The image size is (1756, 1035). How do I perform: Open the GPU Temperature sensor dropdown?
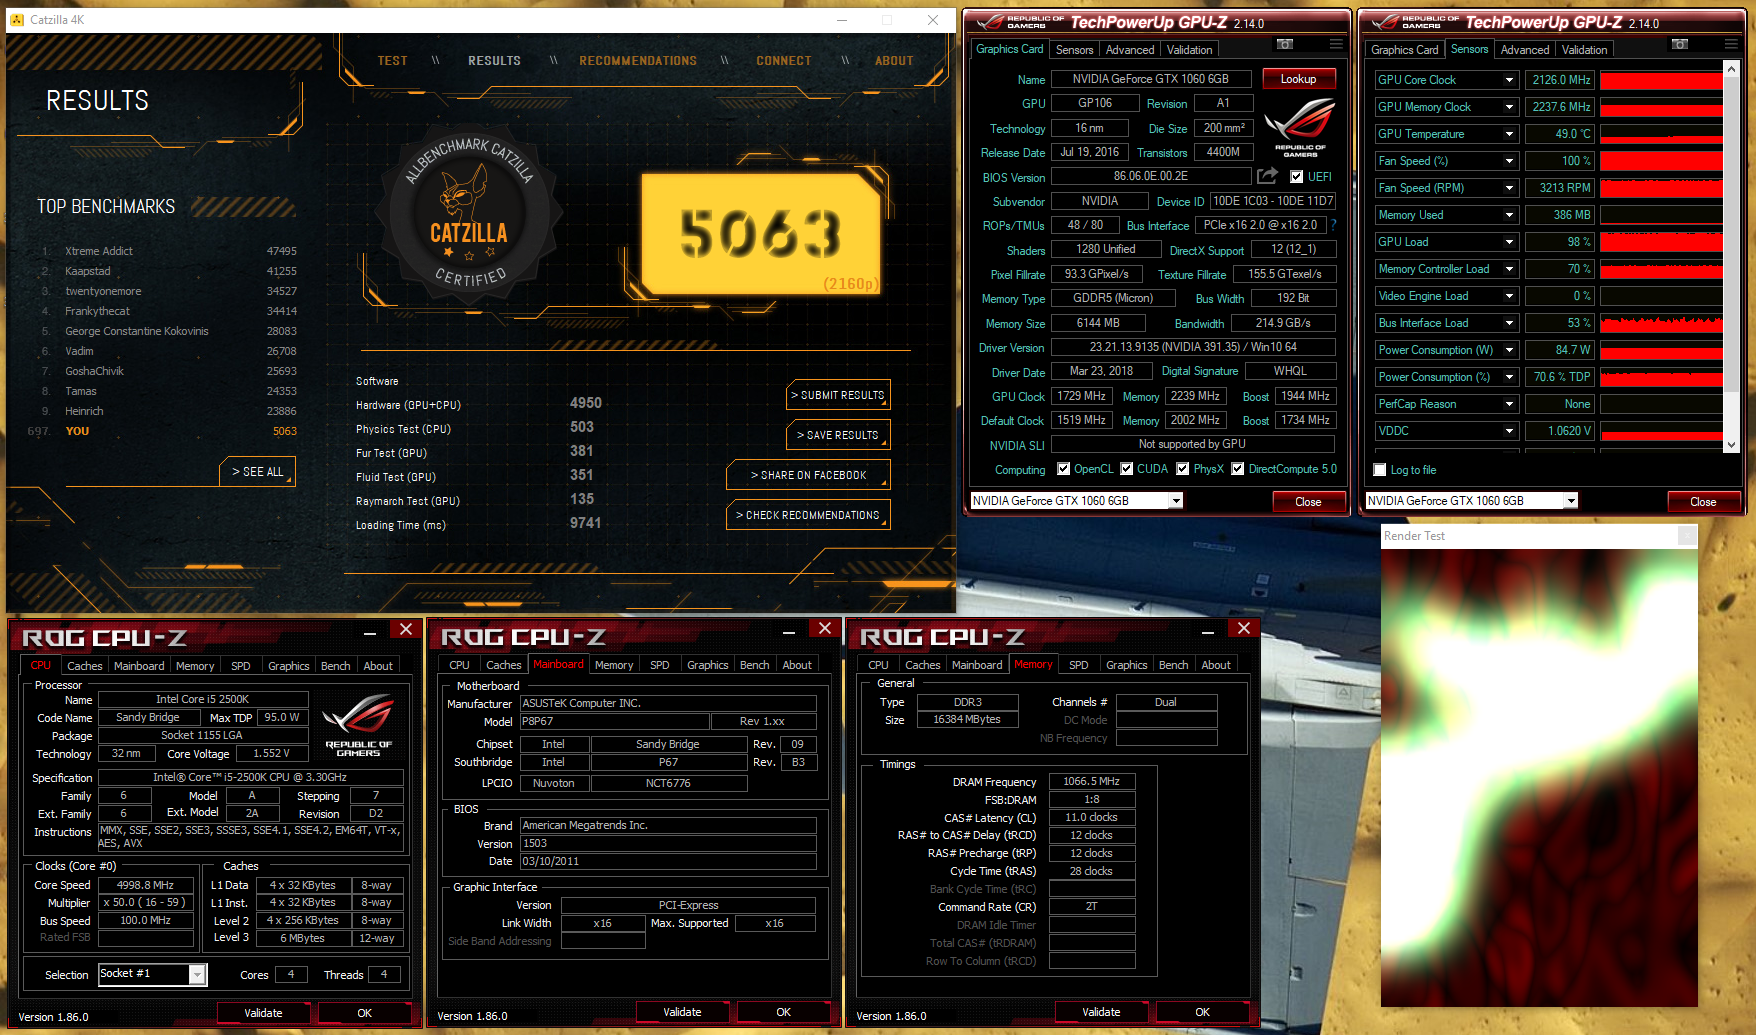tap(1509, 134)
